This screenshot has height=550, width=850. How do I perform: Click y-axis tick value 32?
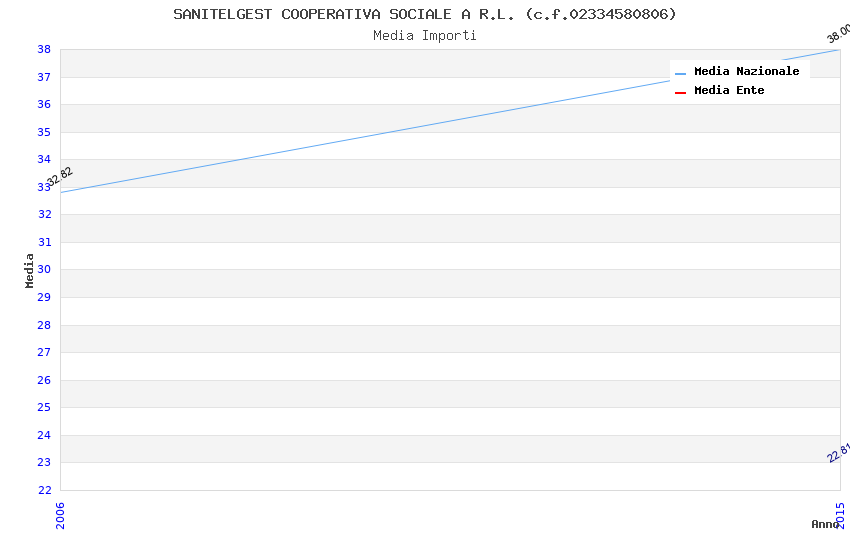click(44, 214)
